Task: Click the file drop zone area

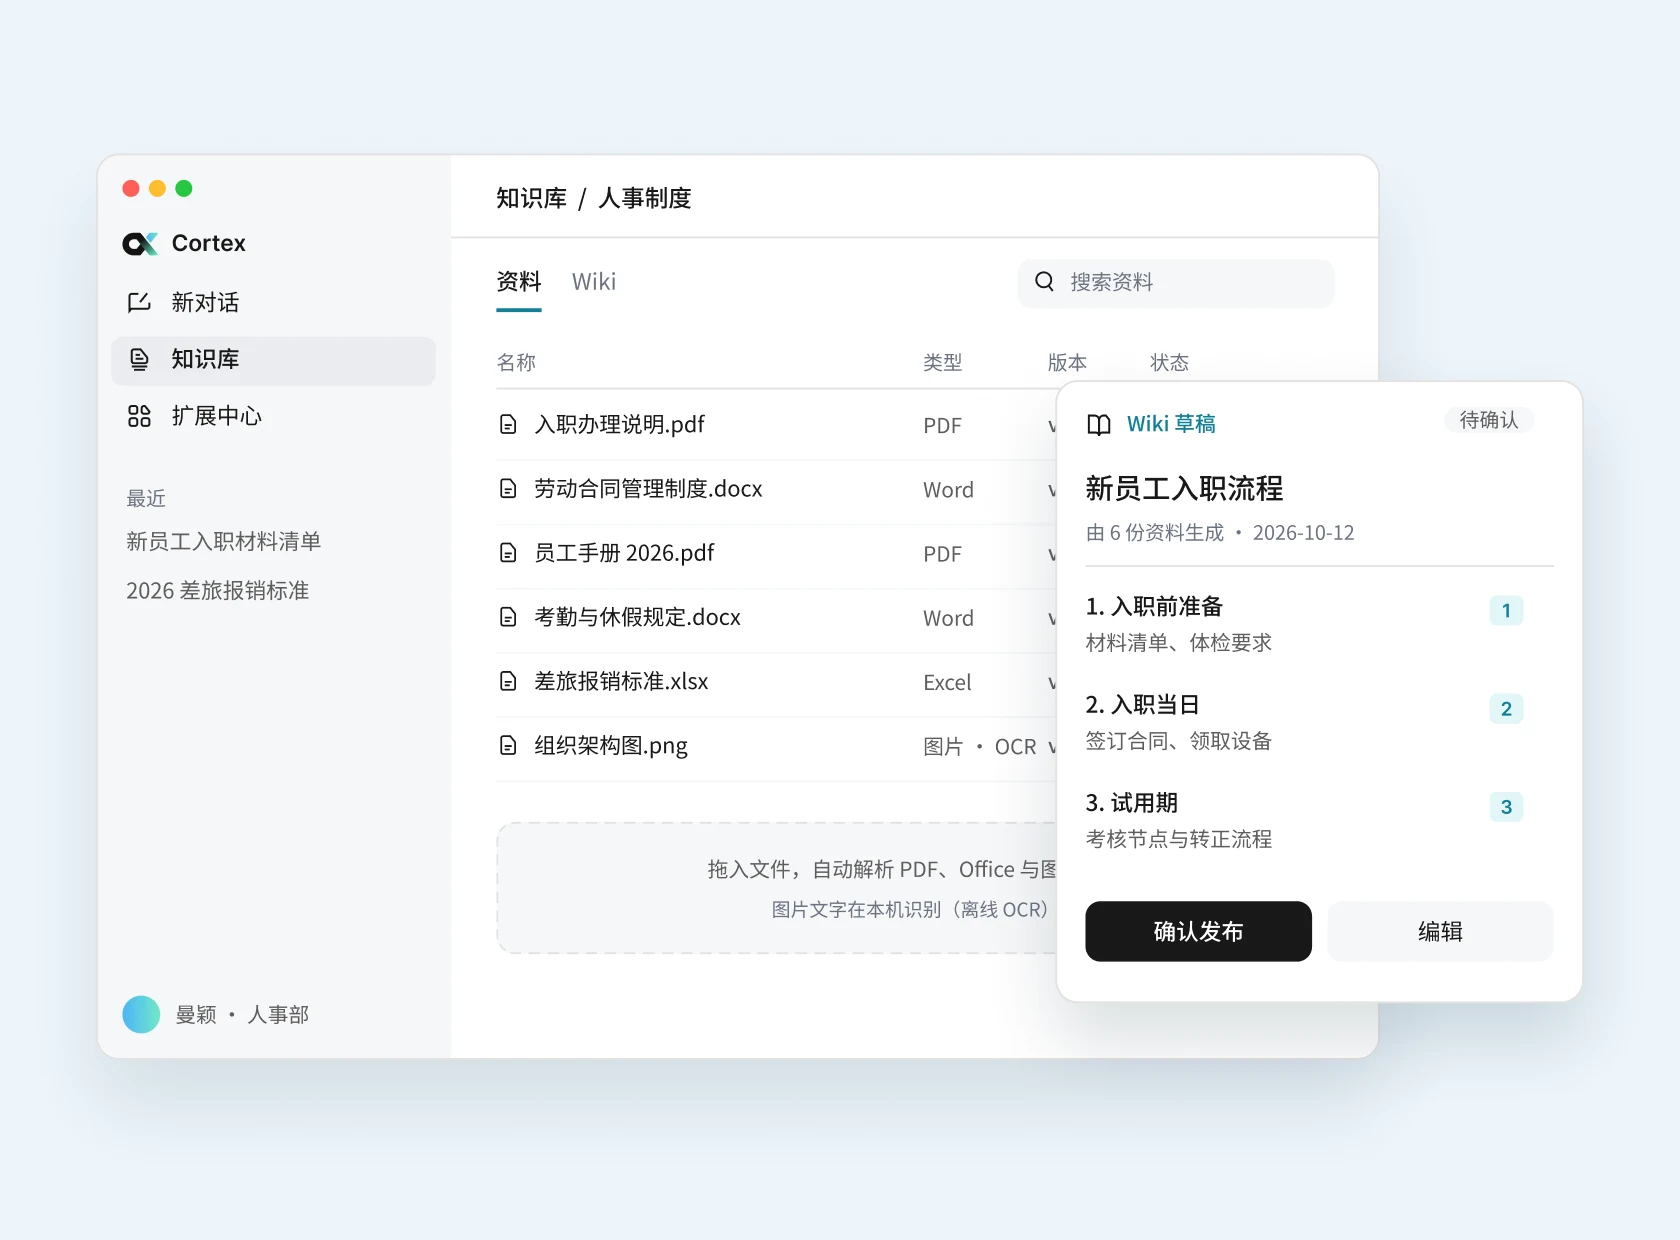Action: (x=777, y=888)
